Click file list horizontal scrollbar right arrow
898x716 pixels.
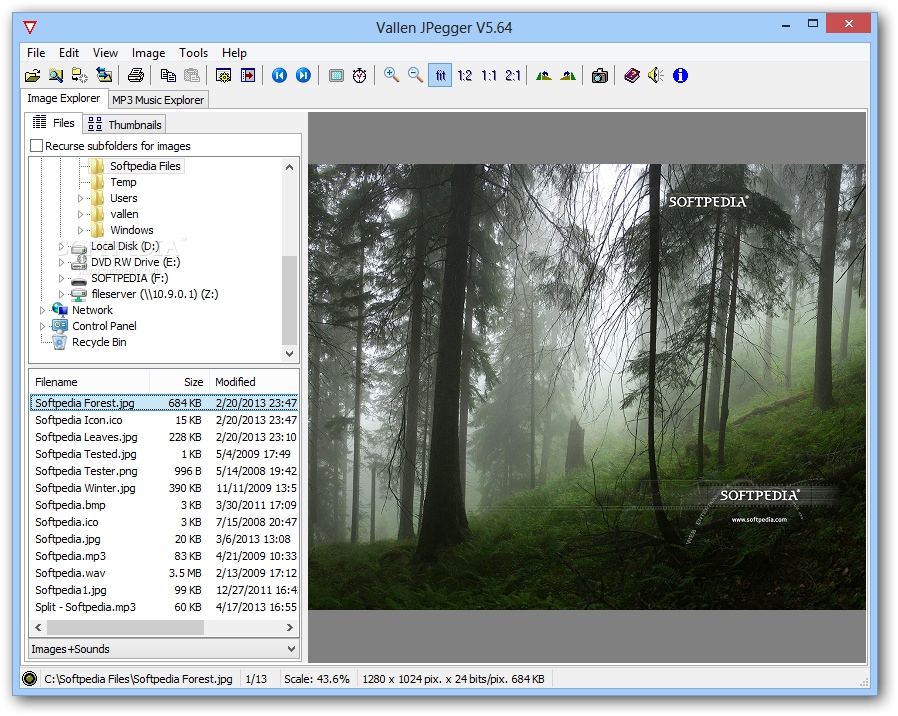click(x=290, y=628)
